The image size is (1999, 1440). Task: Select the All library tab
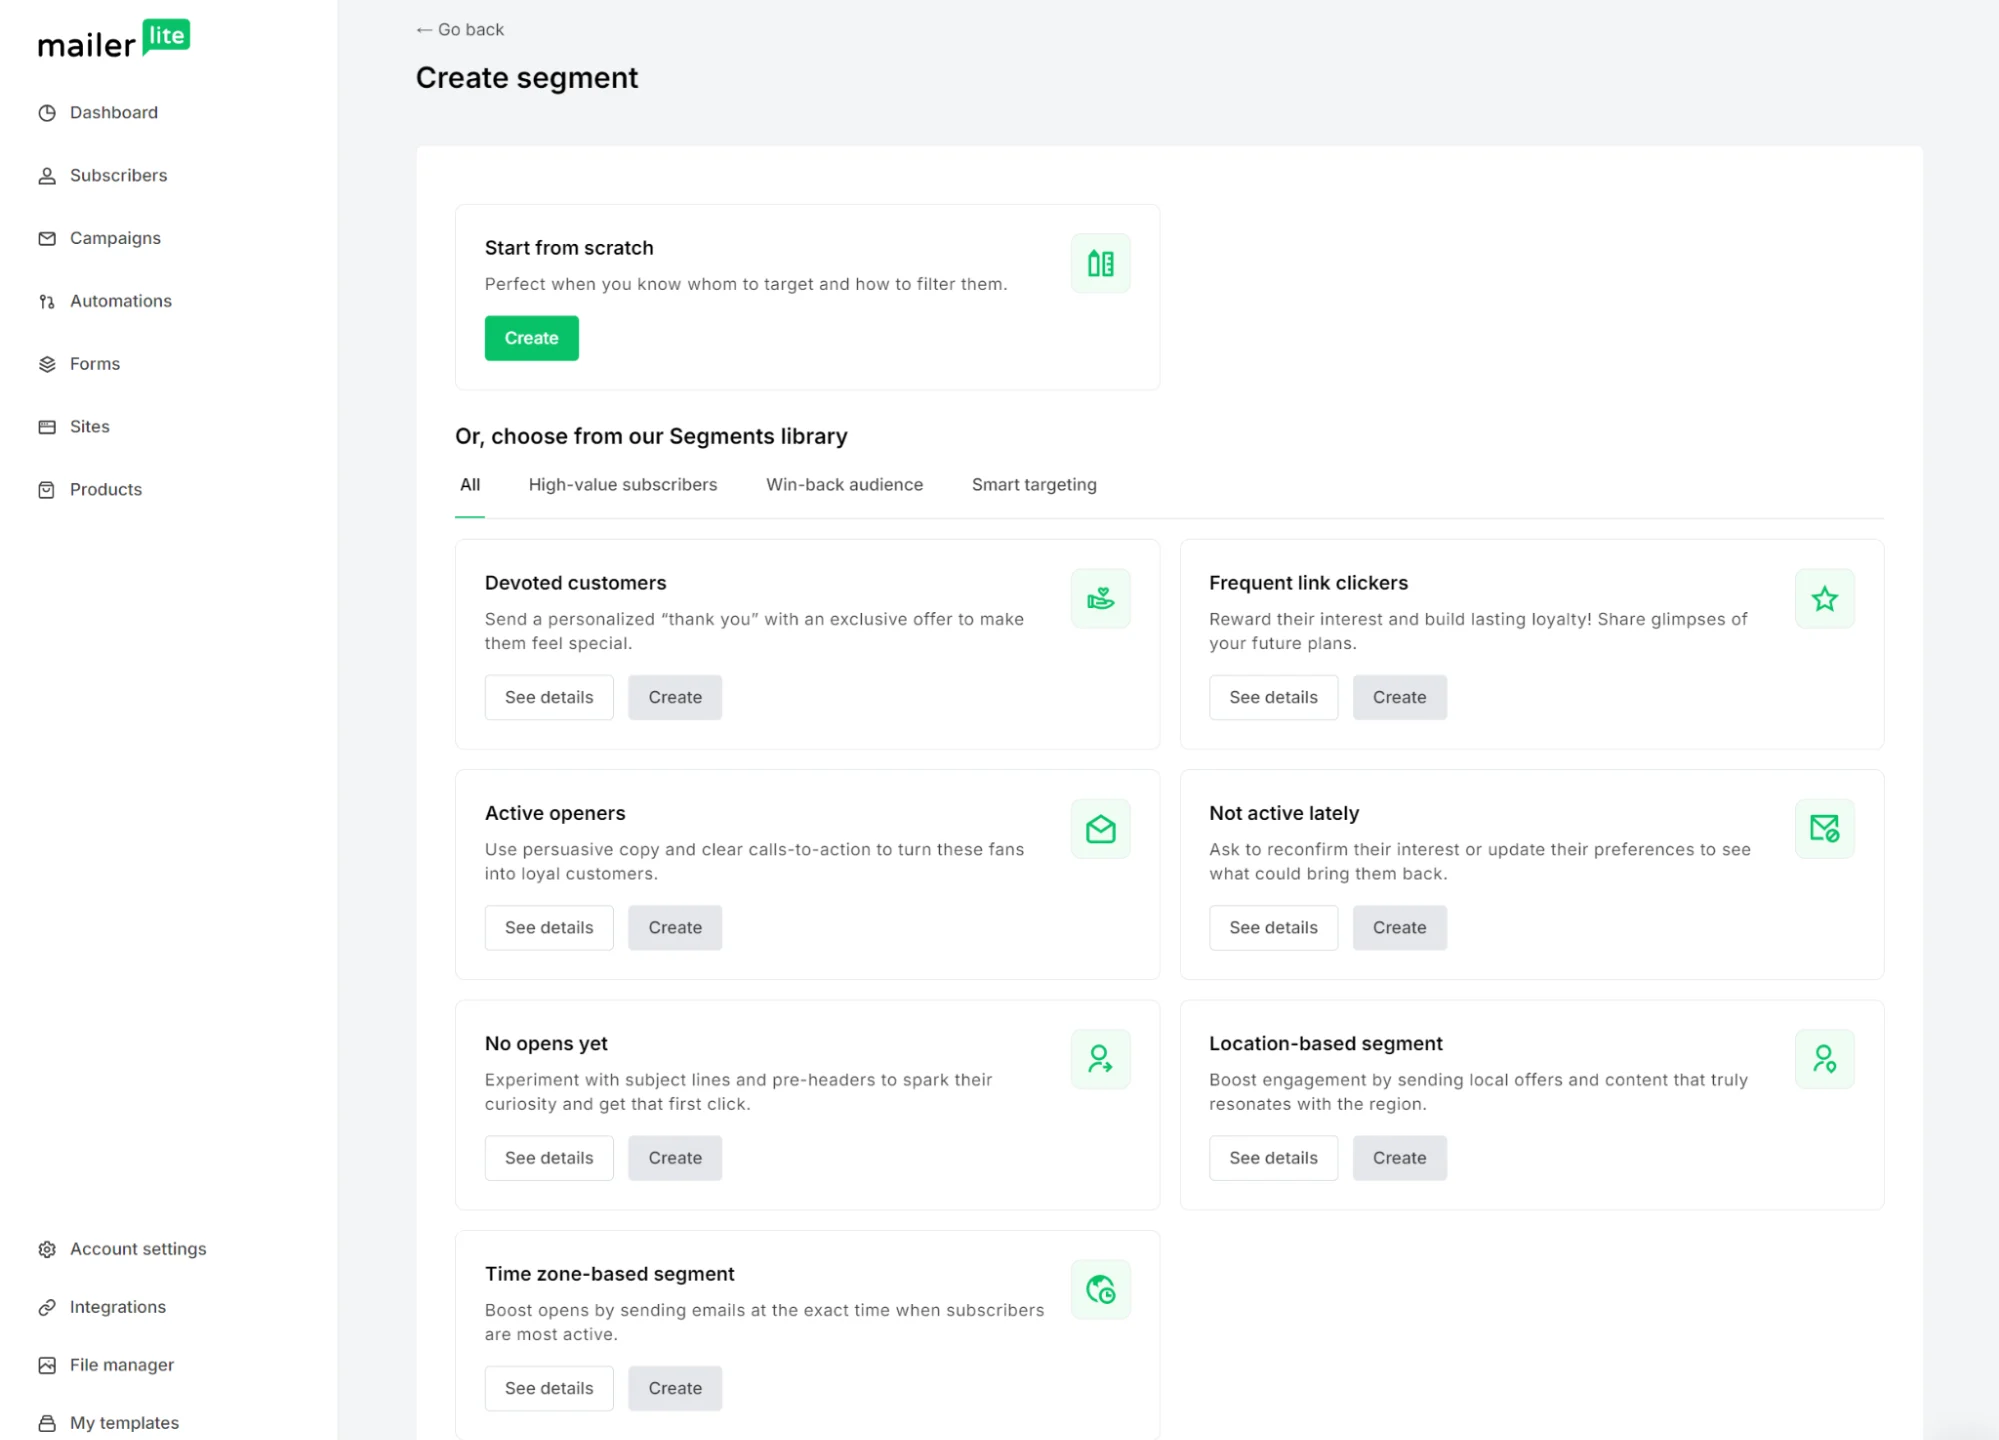pyautogui.click(x=470, y=485)
